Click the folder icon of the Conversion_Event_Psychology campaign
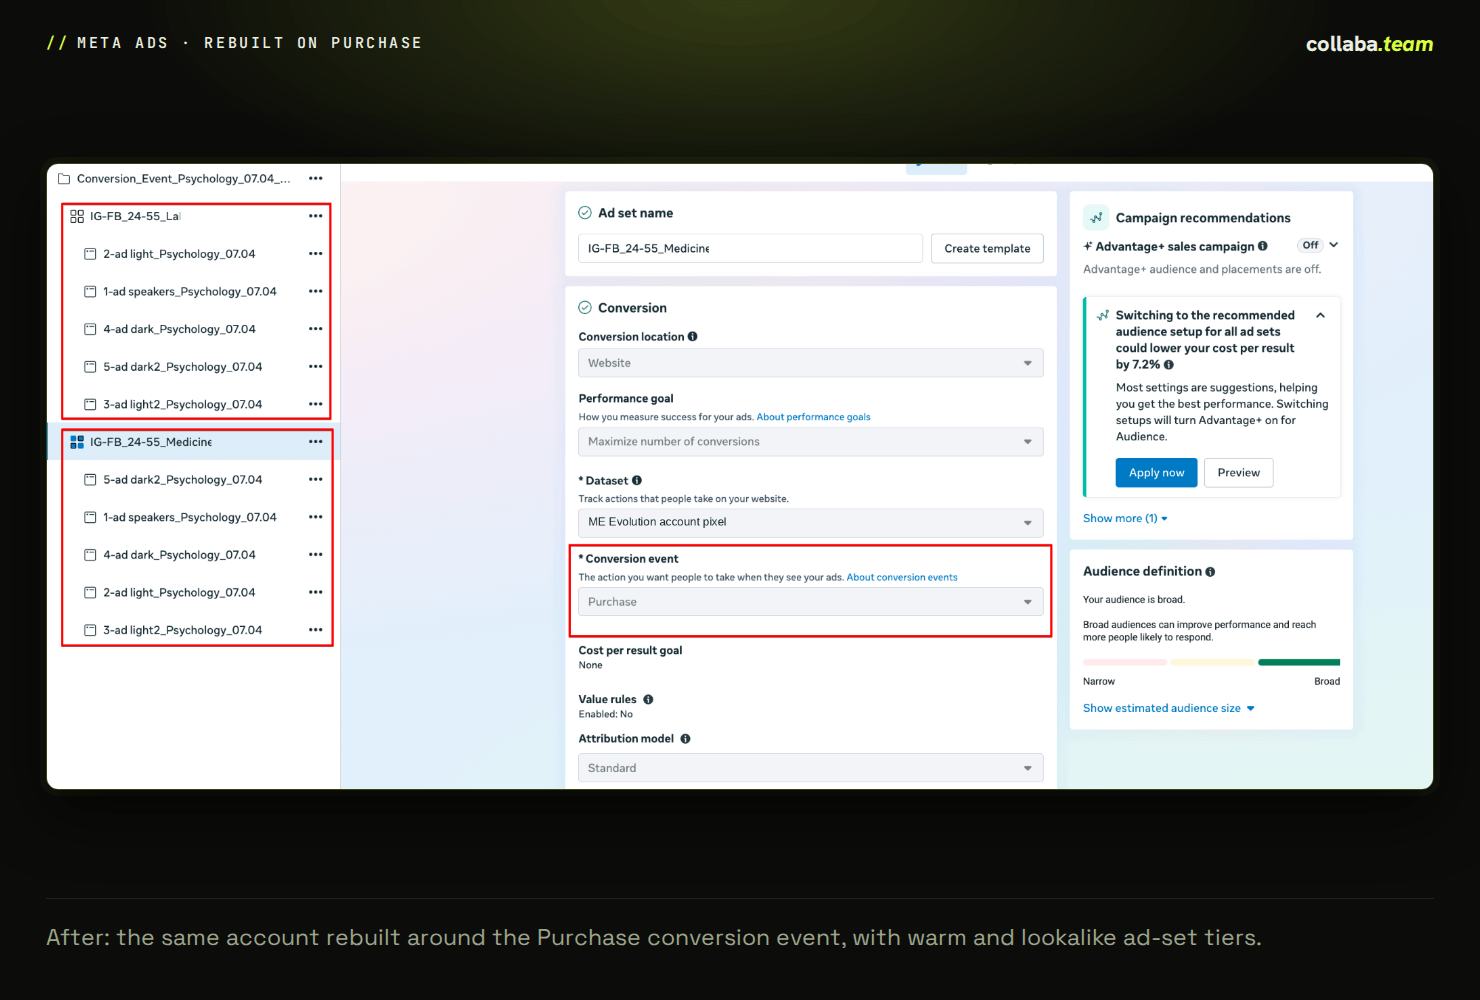Screen dimensions: 1480x1000 click(64, 179)
